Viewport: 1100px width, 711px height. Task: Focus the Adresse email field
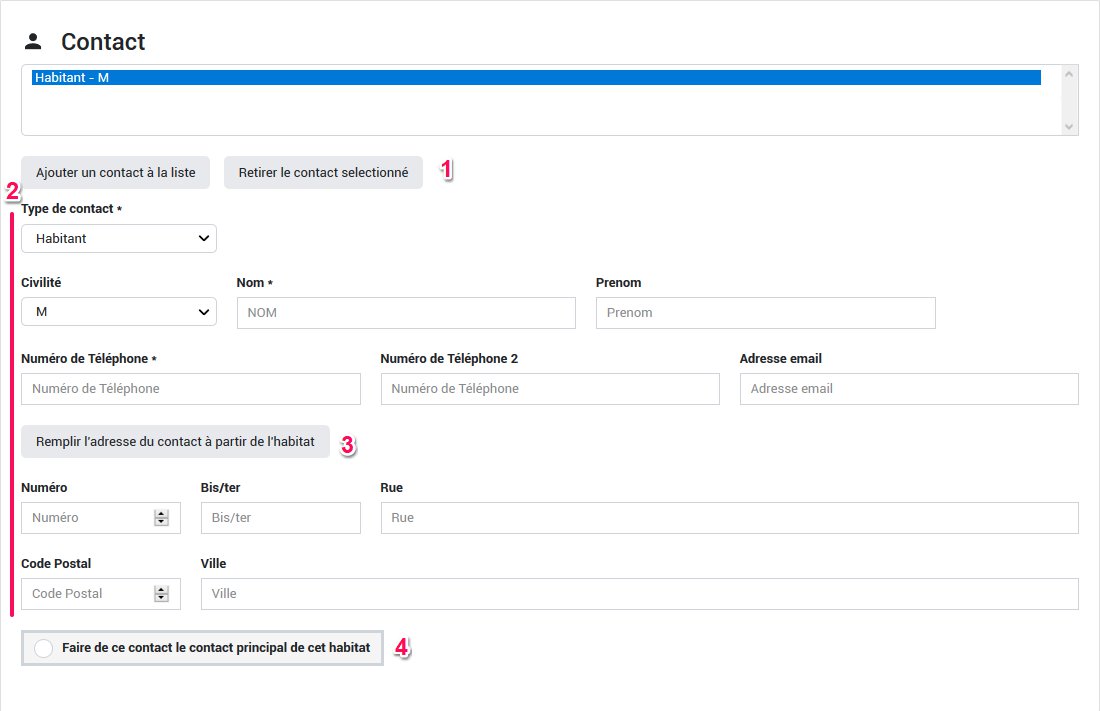908,389
